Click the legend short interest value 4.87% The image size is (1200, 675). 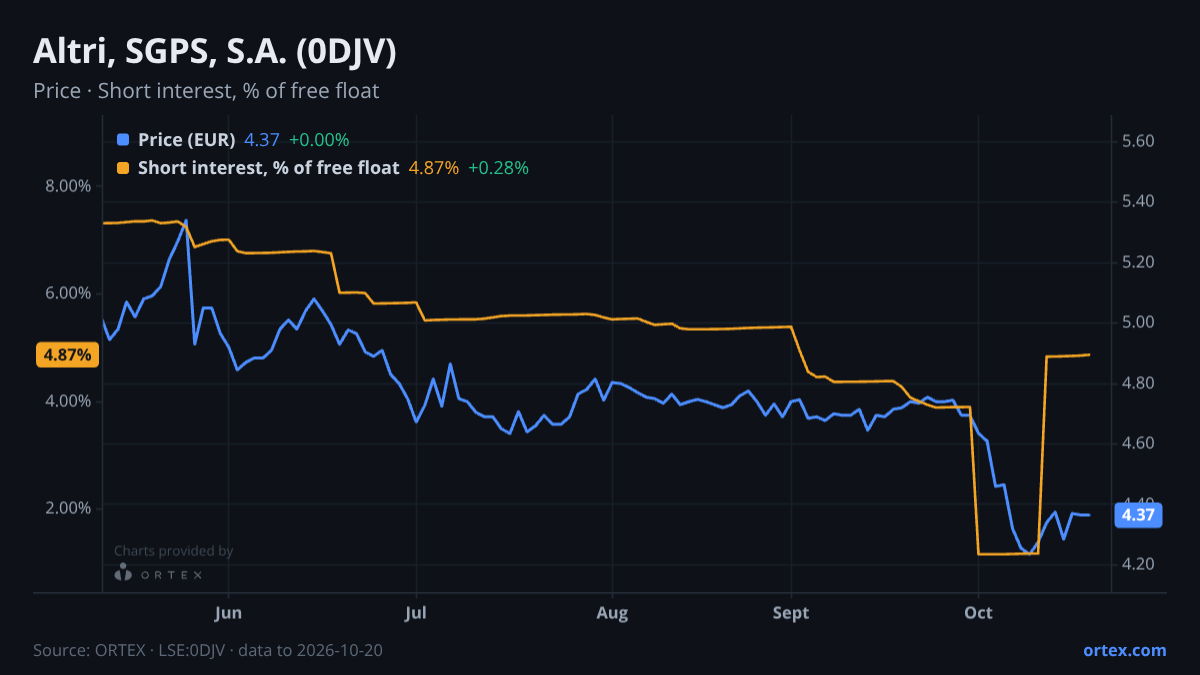[x=434, y=168]
